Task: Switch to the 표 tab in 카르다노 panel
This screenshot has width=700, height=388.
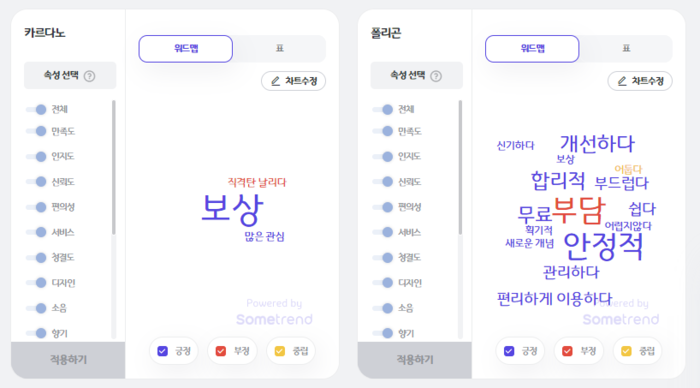Action: (279, 48)
